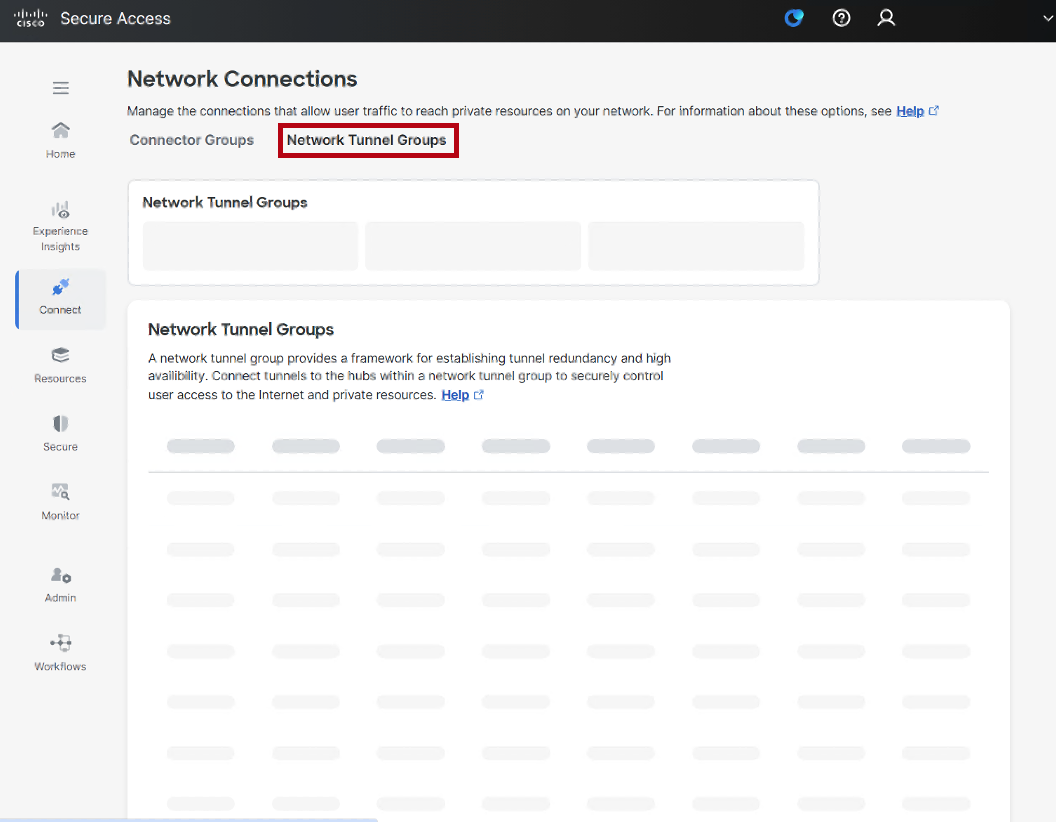Open the user account icon
Image resolution: width=1056 pixels, height=826 pixels.
pyautogui.click(x=886, y=17)
